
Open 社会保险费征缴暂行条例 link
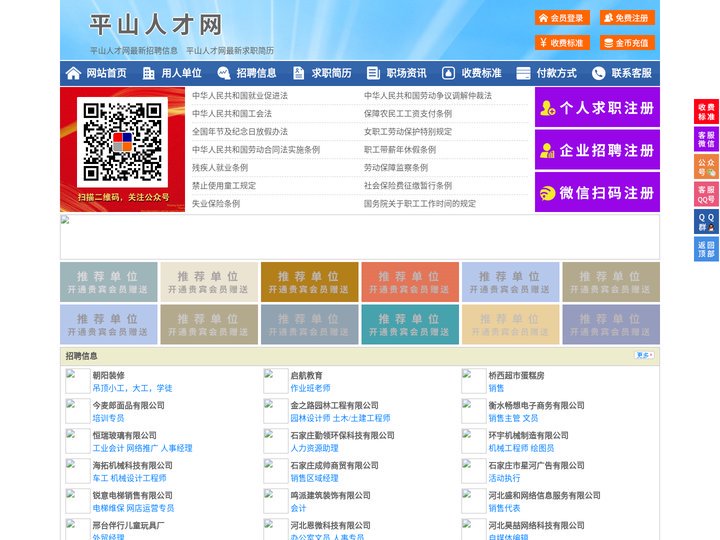pyautogui.click(x=408, y=186)
